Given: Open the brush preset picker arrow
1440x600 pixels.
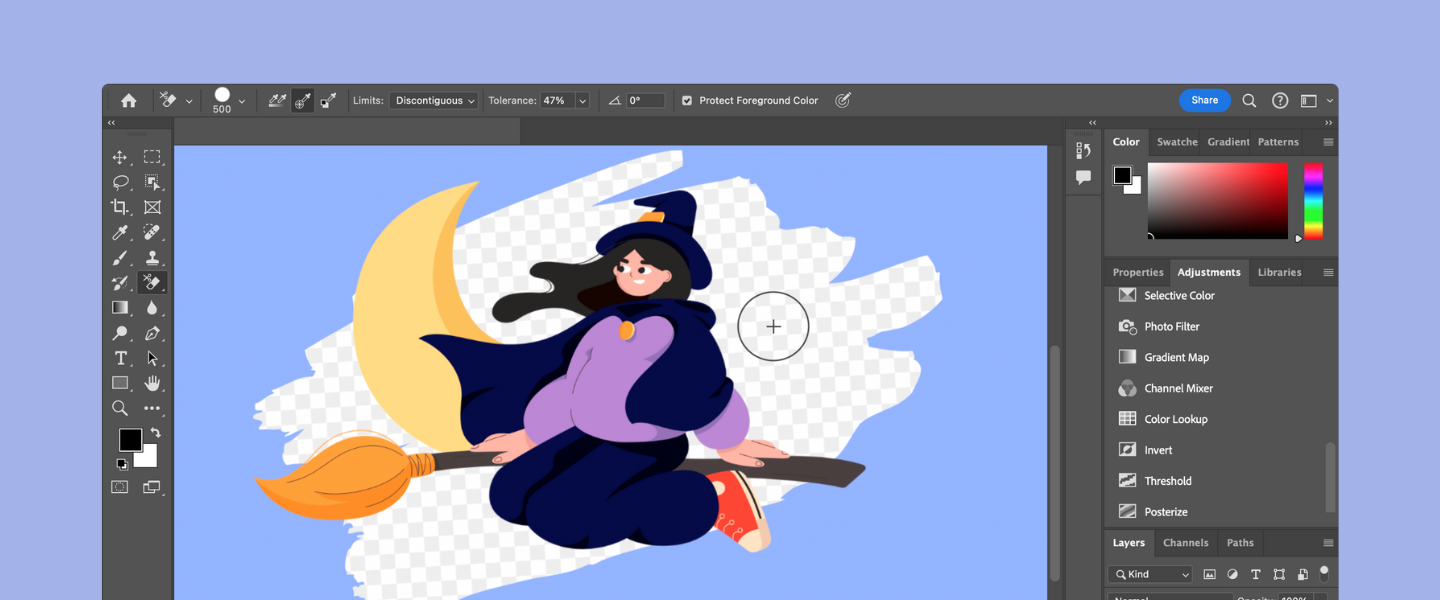Looking at the screenshot, I should pos(241,101).
